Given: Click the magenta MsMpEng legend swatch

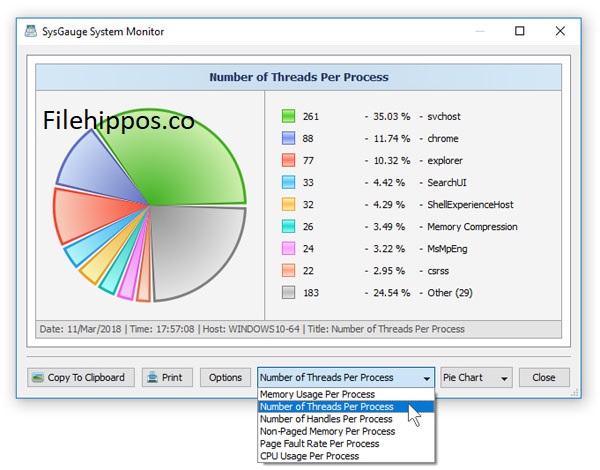Looking at the screenshot, I should point(289,249).
